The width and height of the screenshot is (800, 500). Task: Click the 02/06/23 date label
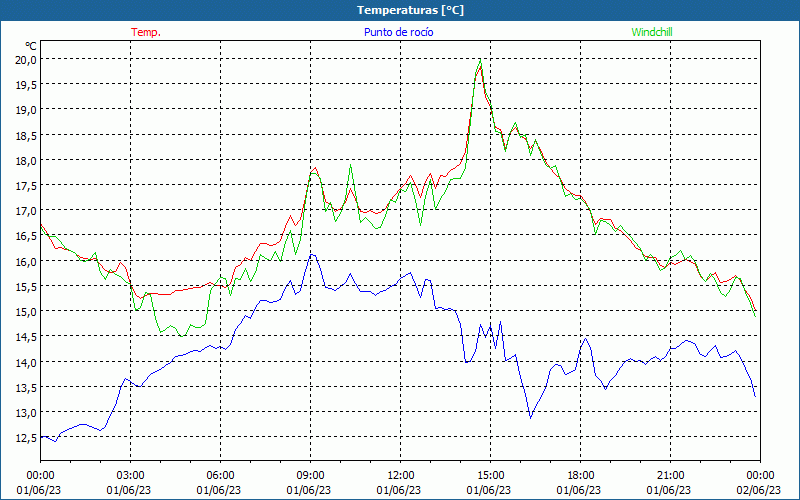pyautogui.click(x=759, y=490)
